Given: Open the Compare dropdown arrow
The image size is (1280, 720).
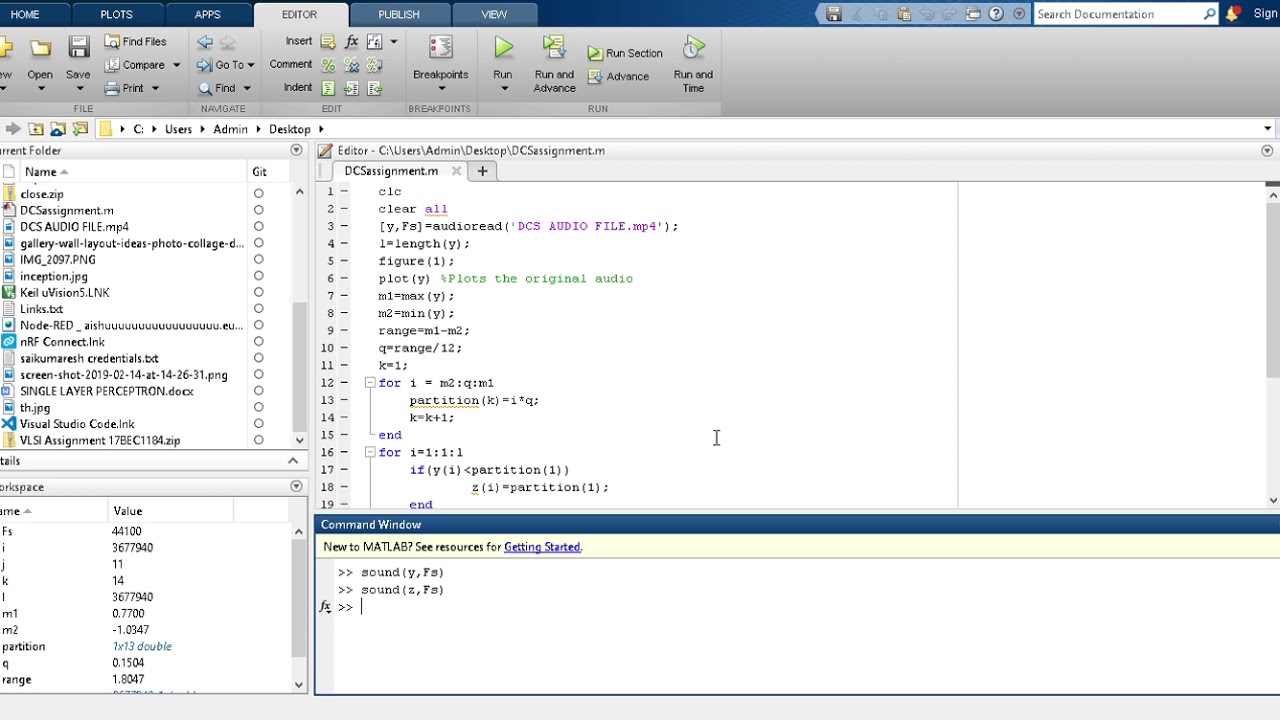Looking at the screenshot, I should click(x=176, y=65).
